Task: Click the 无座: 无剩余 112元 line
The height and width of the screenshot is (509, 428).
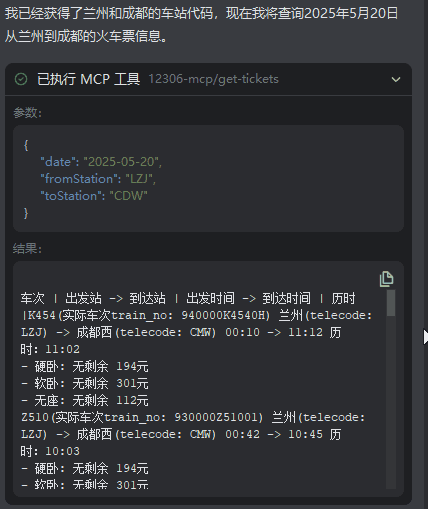Action: pyautogui.click(x=85, y=400)
